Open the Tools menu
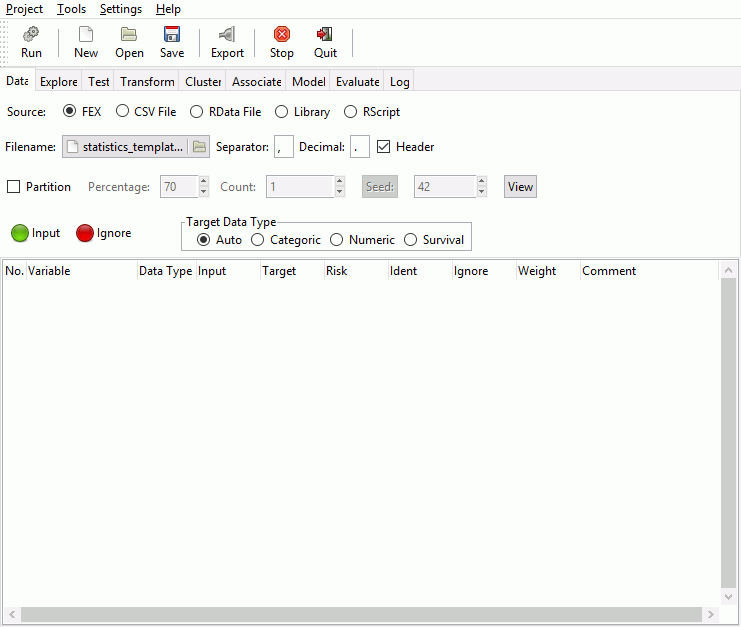The height and width of the screenshot is (627, 741). pyautogui.click(x=71, y=9)
